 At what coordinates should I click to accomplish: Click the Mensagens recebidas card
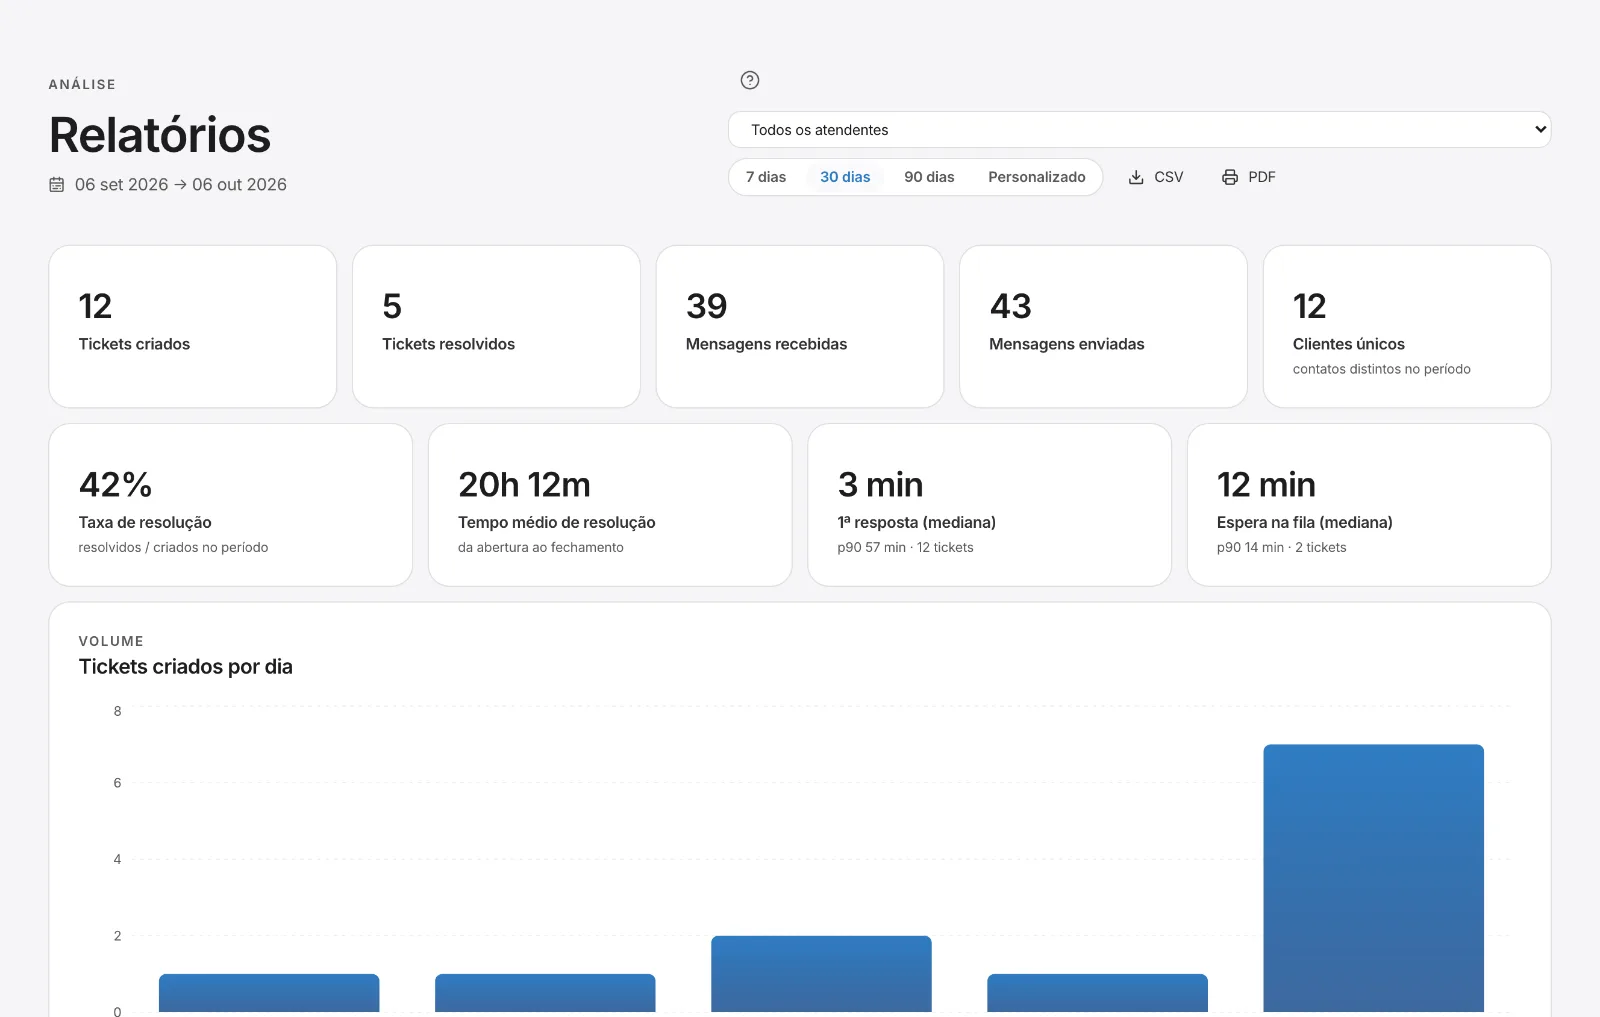tap(800, 326)
